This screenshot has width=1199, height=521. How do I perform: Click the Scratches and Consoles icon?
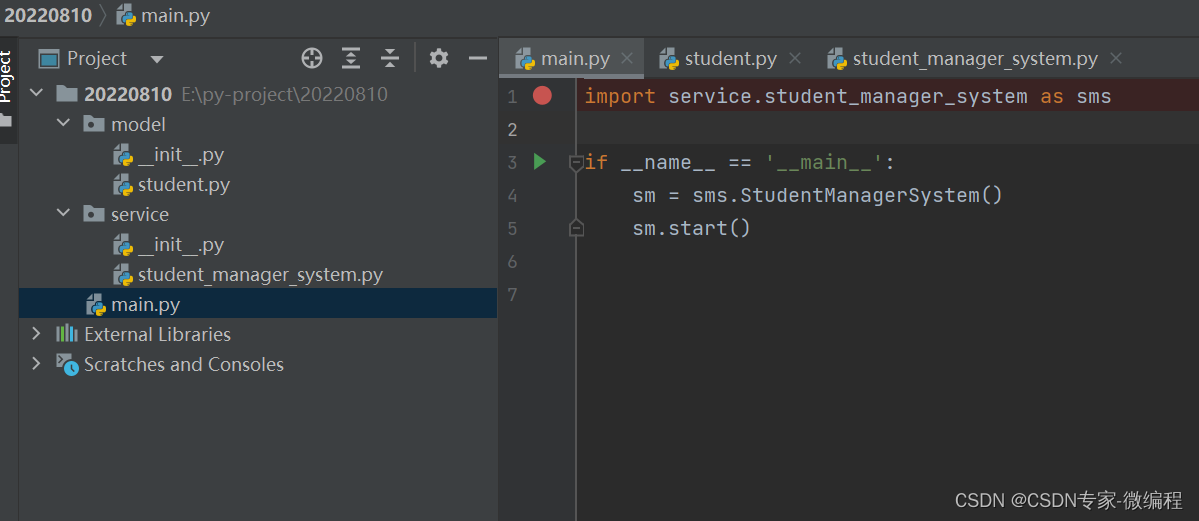coord(67,364)
